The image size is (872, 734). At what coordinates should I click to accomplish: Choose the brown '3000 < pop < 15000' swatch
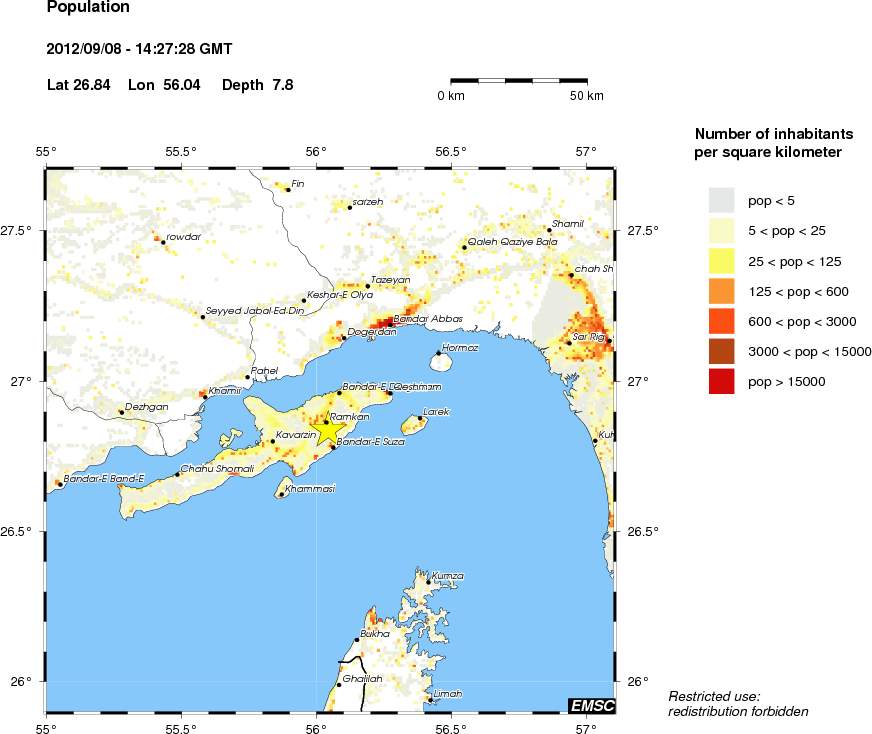pos(721,351)
